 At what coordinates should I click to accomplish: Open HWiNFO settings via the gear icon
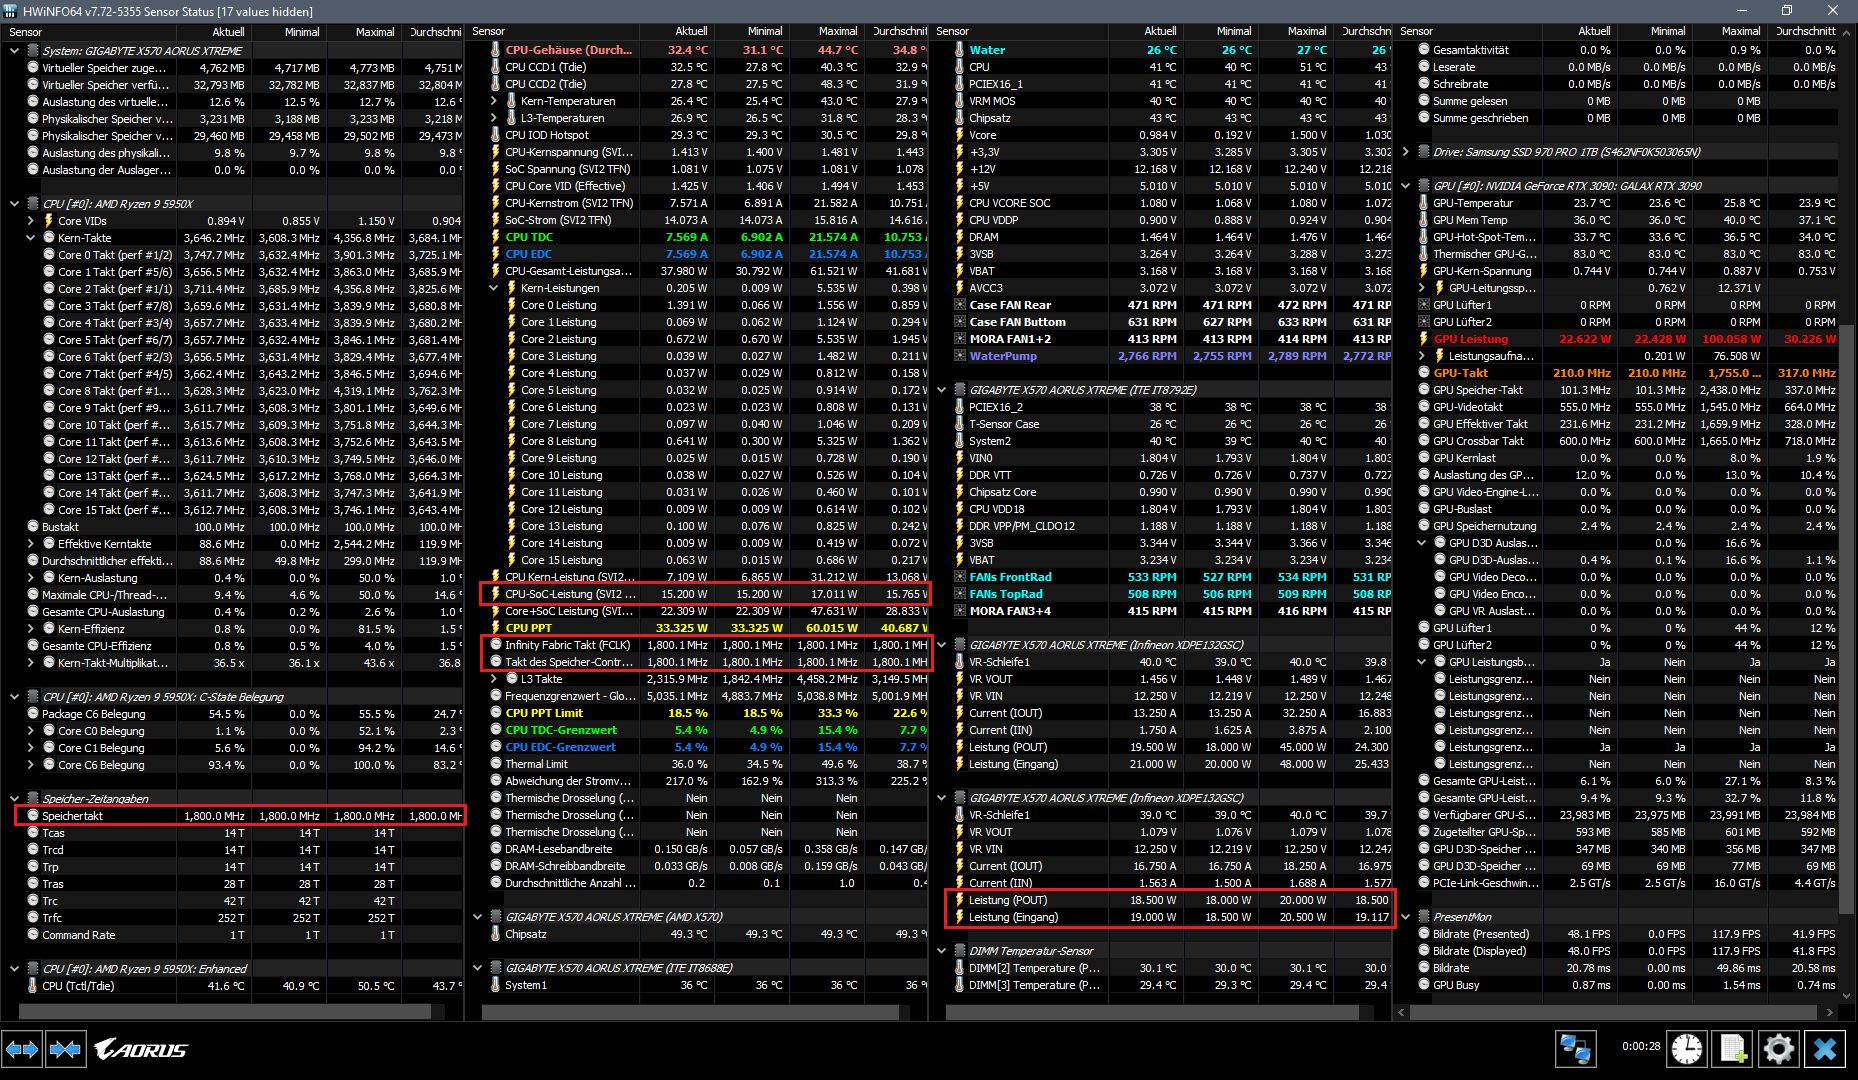click(1779, 1049)
